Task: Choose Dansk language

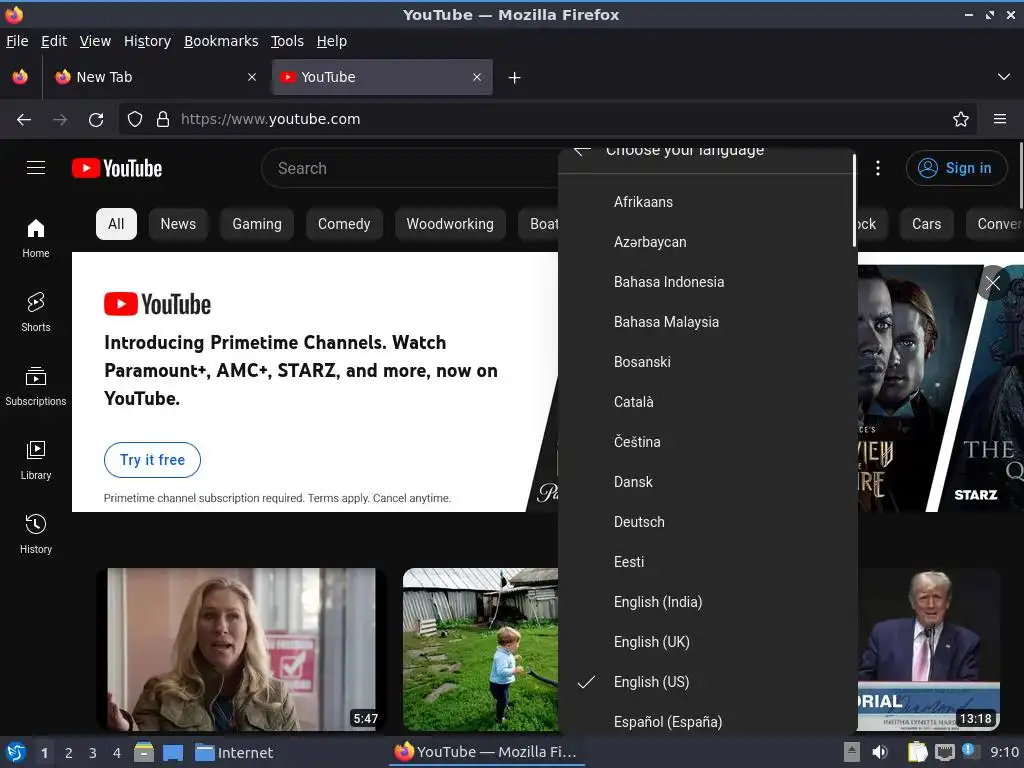Action: (x=706, y=482)
